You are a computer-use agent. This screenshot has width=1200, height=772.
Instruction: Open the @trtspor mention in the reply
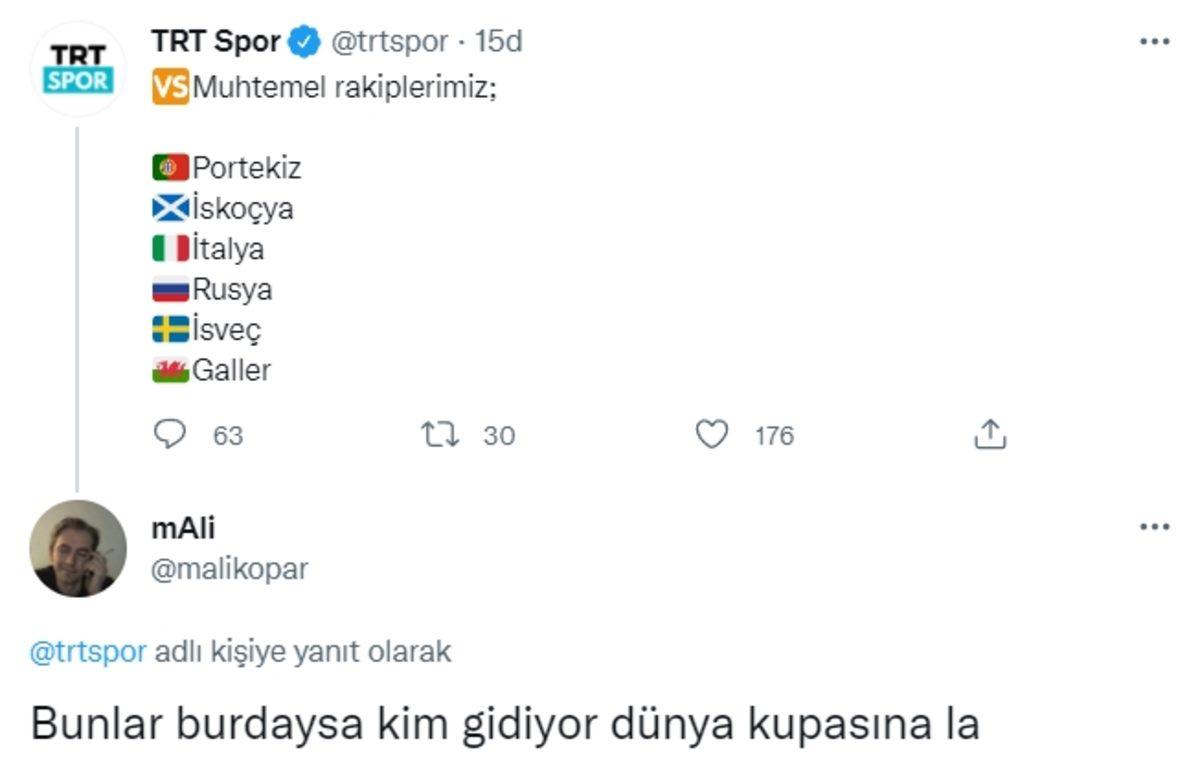coord(88,650)
